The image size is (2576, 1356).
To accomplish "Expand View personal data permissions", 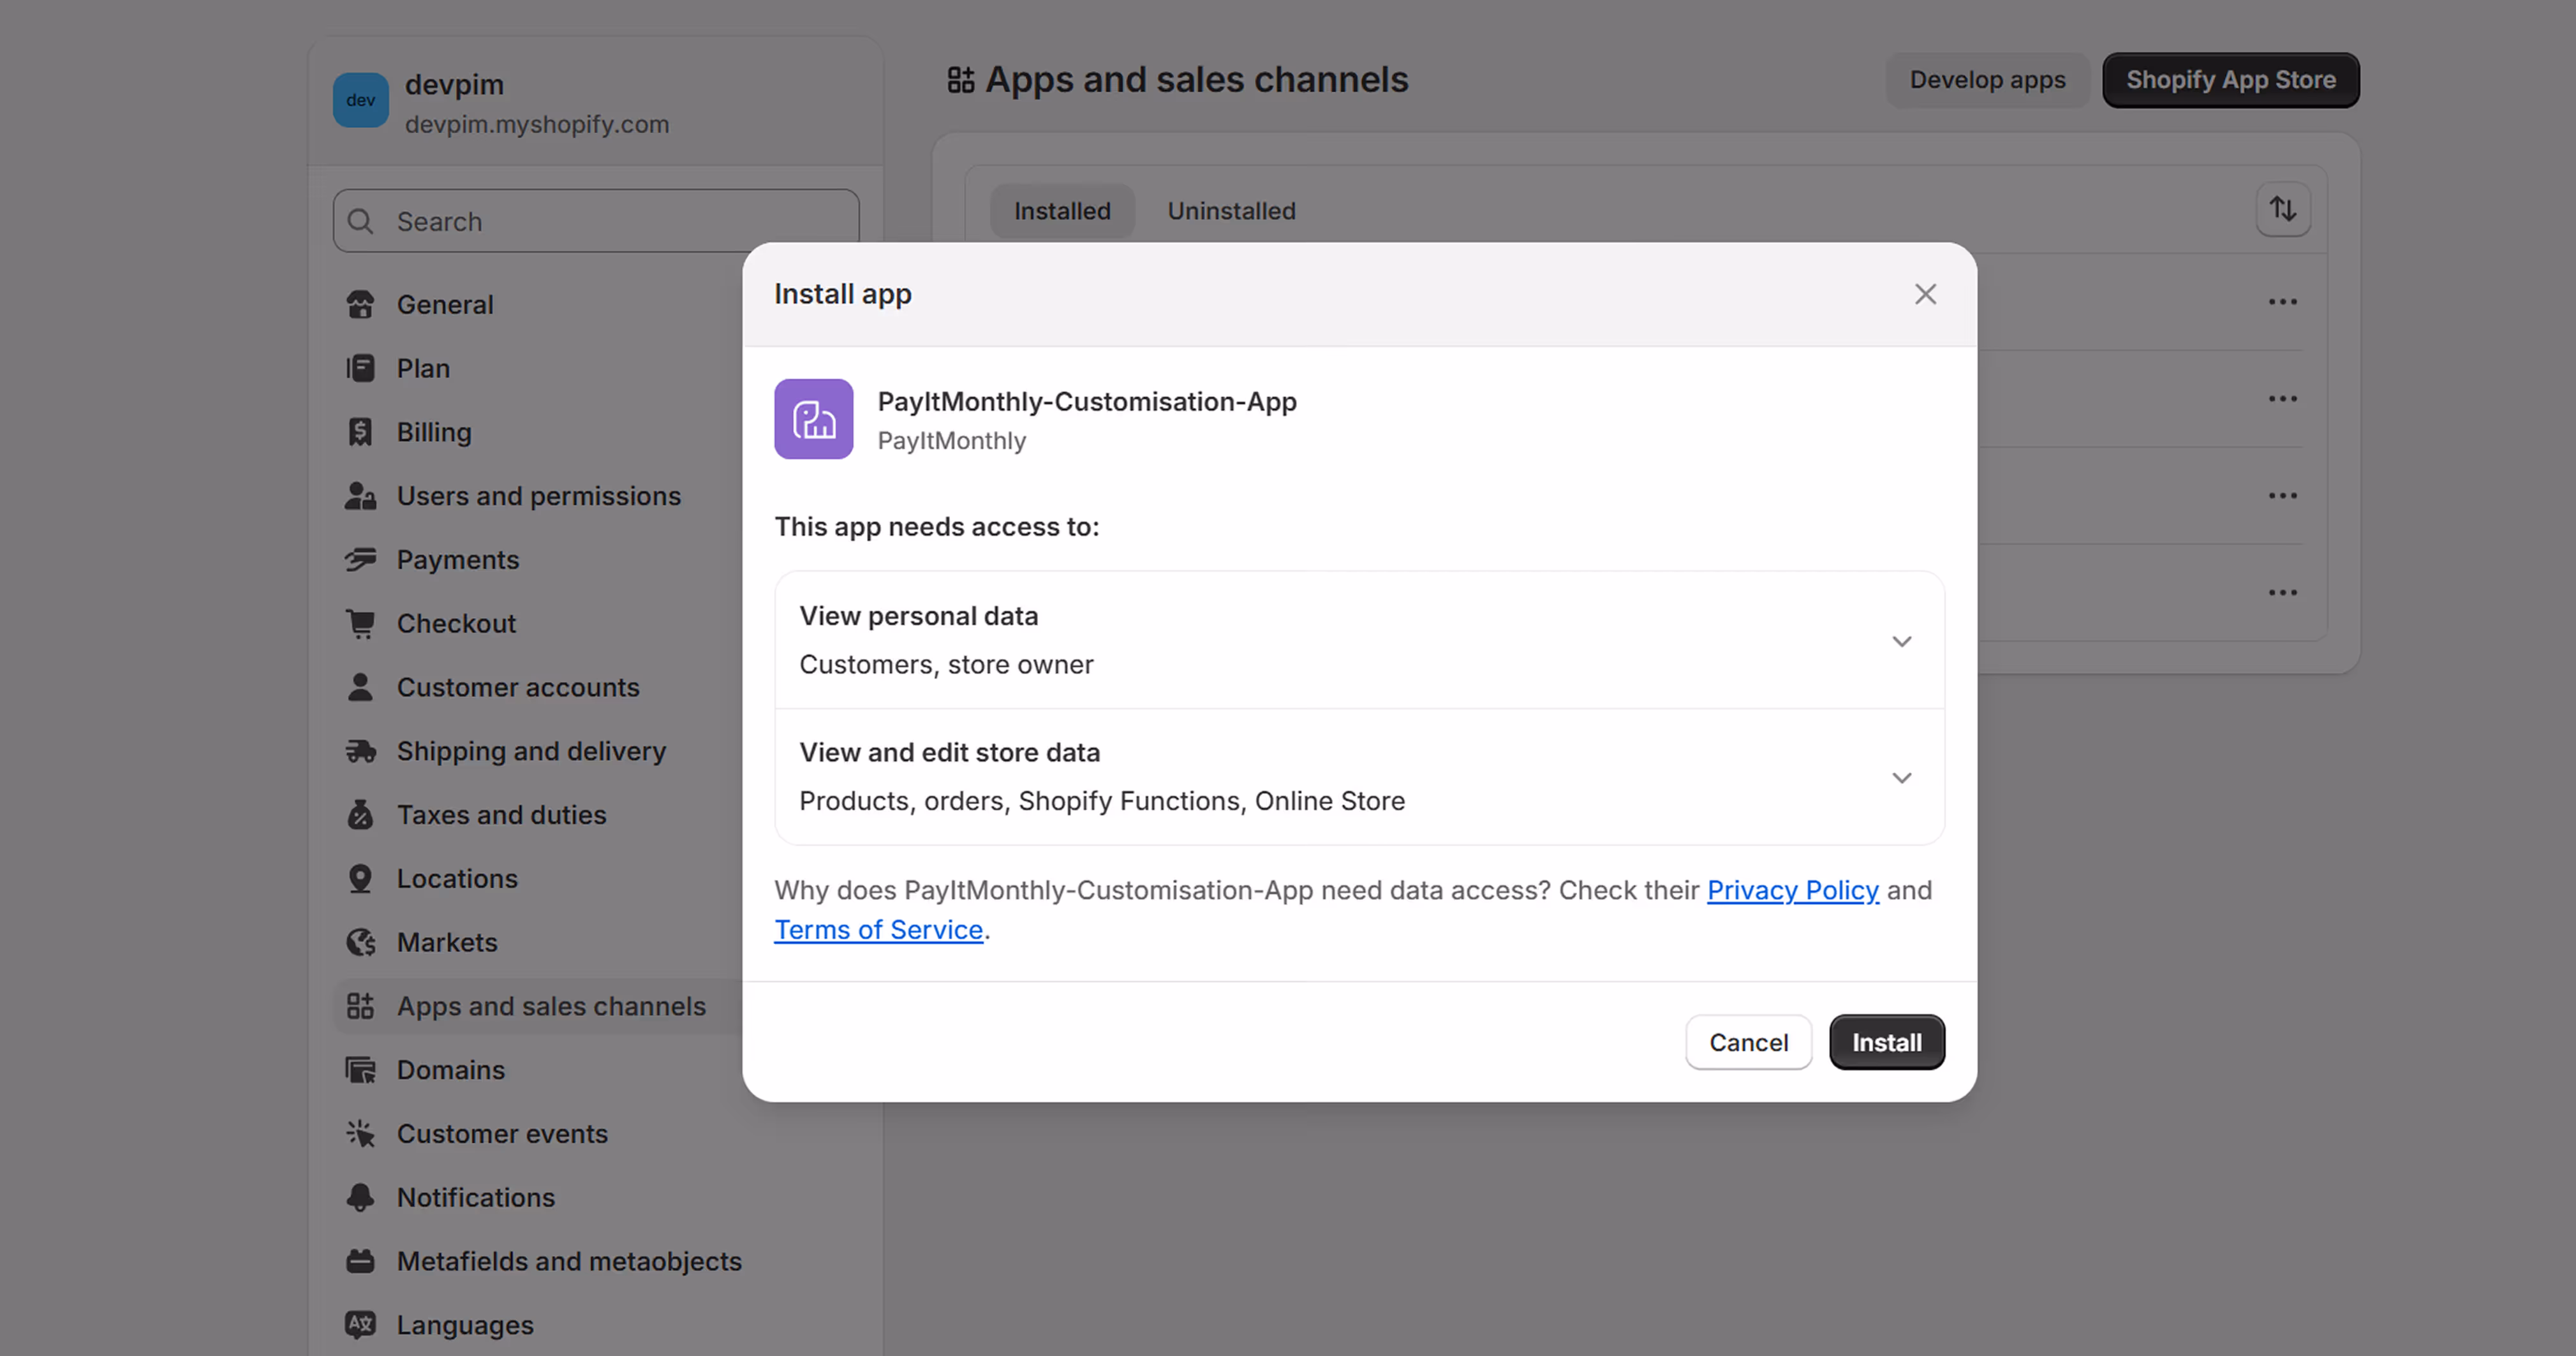I will click(1901, 641).
